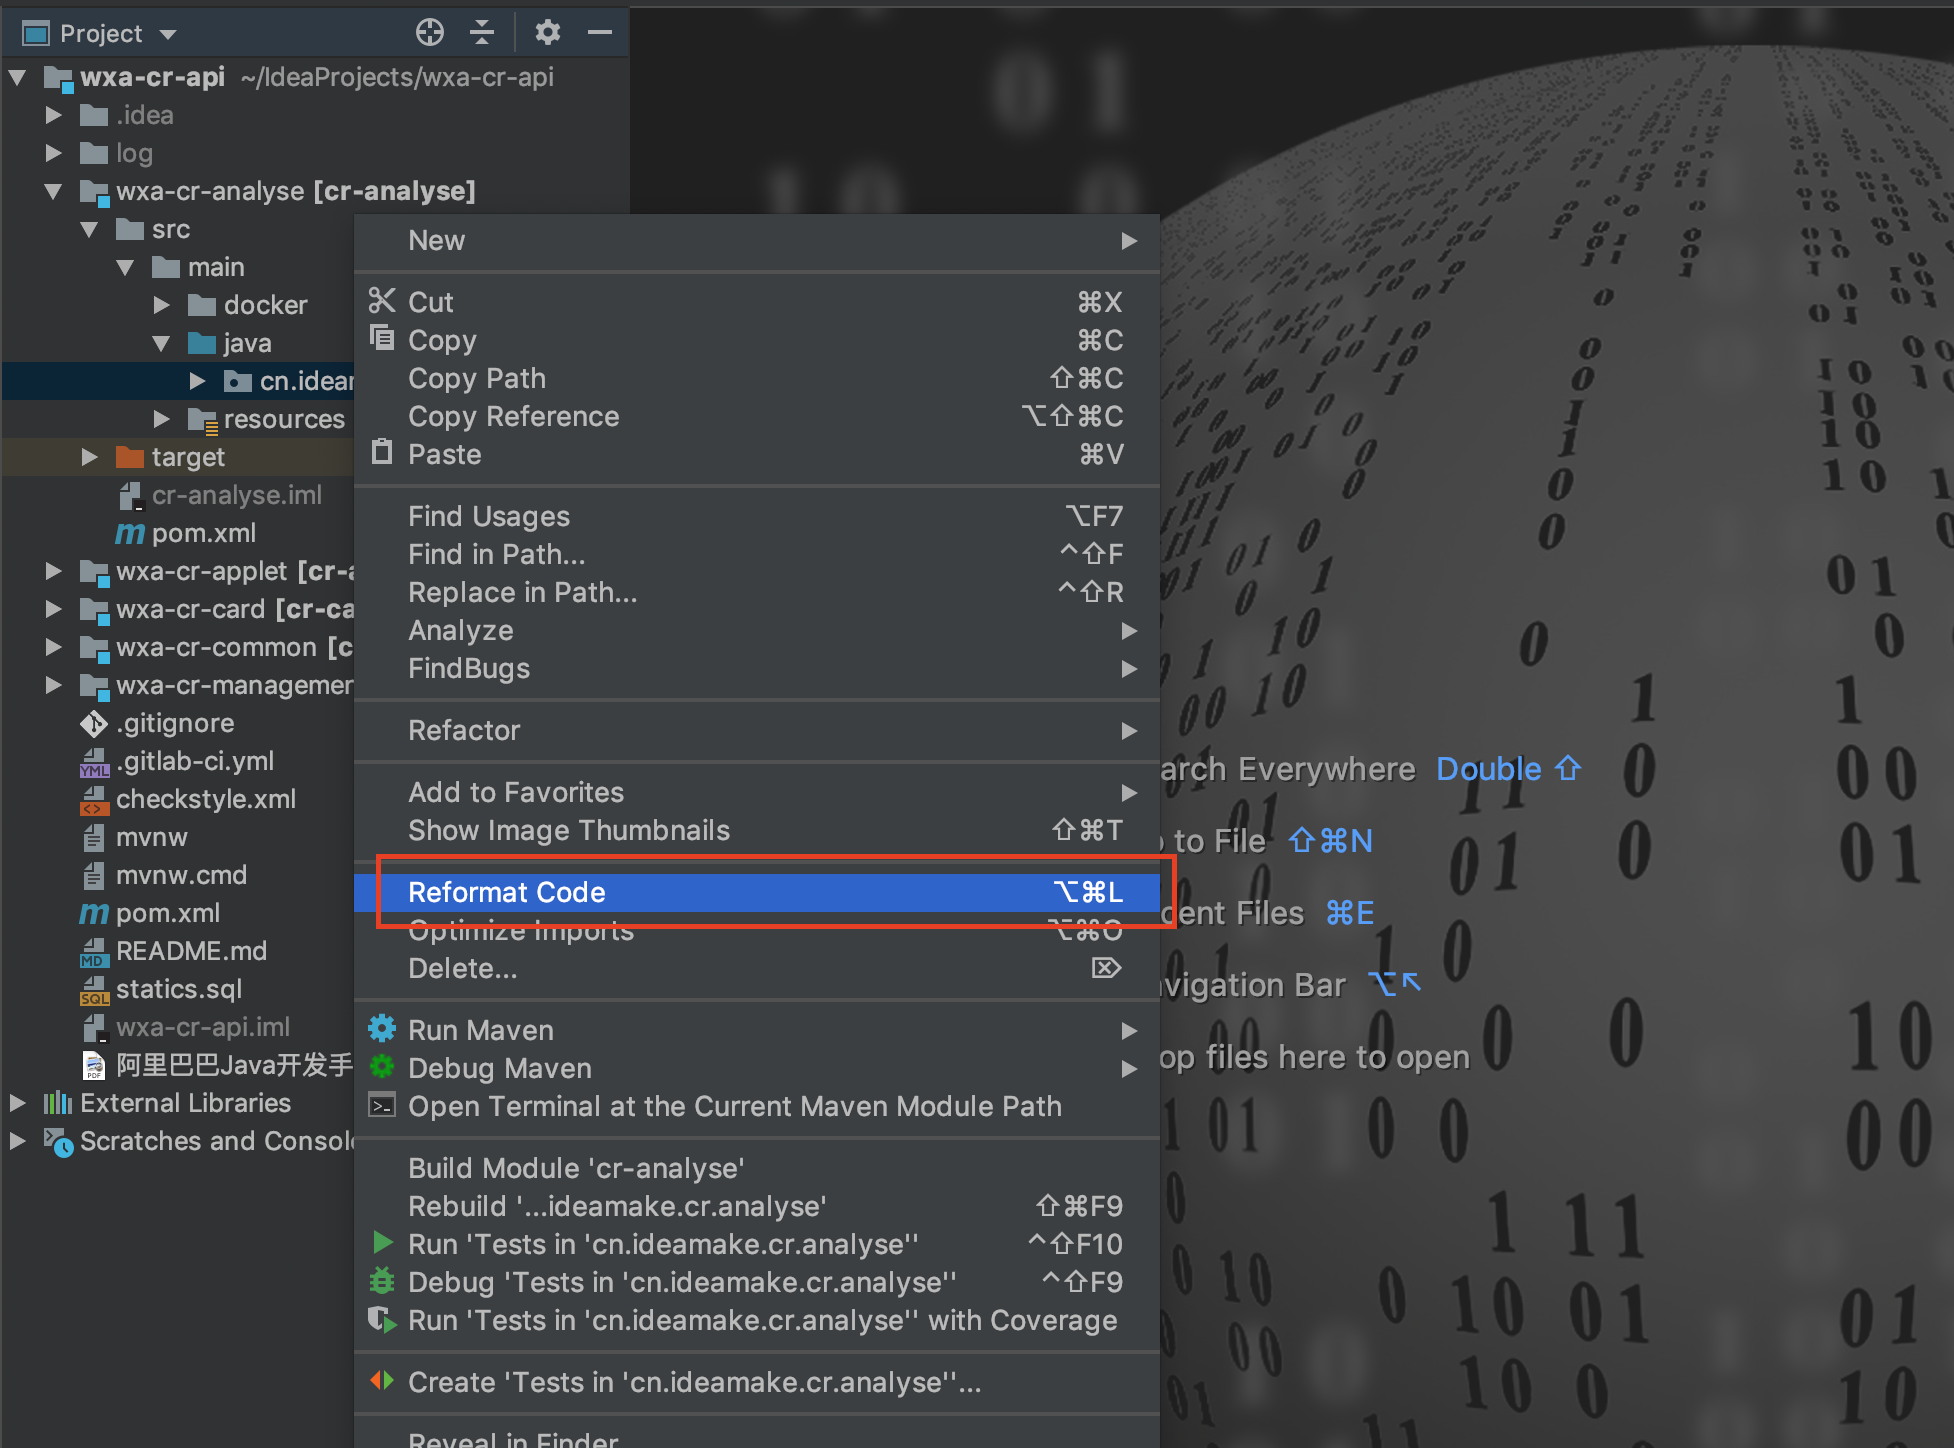
Task: Click the bug icon beside Debug 'Tests'
Action: pos(382,1281)
